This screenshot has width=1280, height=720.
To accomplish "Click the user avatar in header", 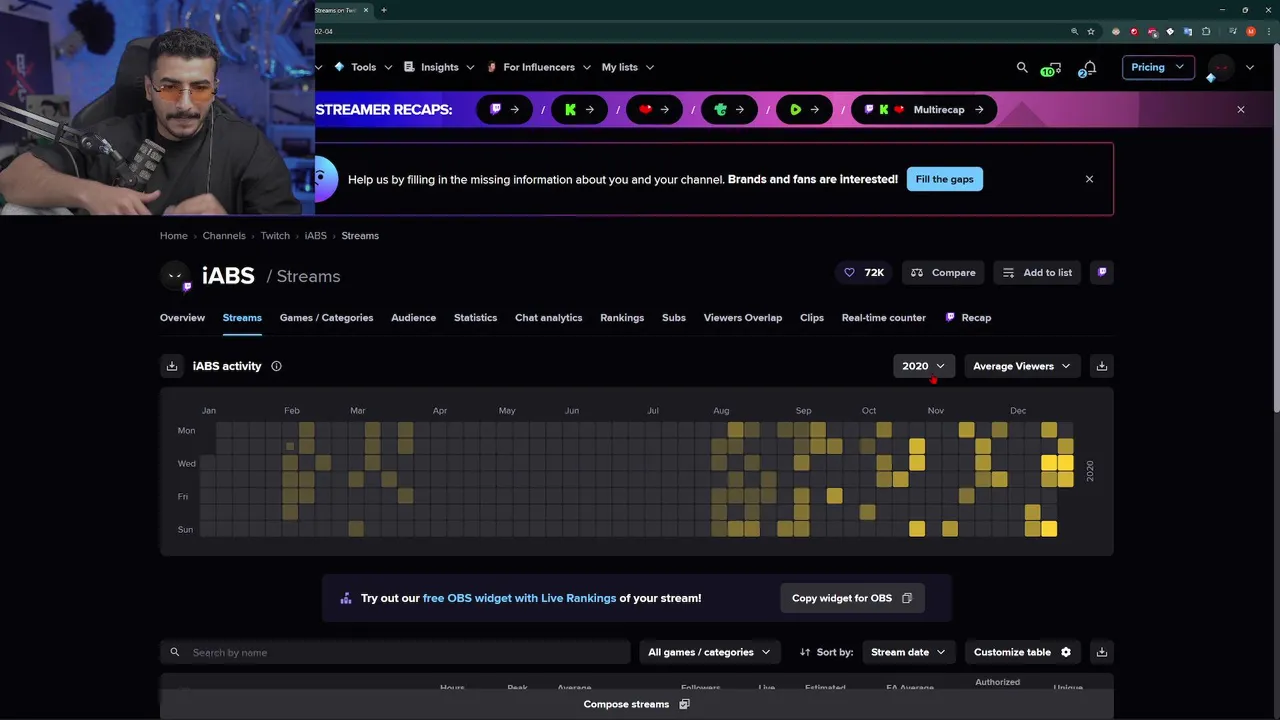I will pyautogui.click(x=1220, y=68).
